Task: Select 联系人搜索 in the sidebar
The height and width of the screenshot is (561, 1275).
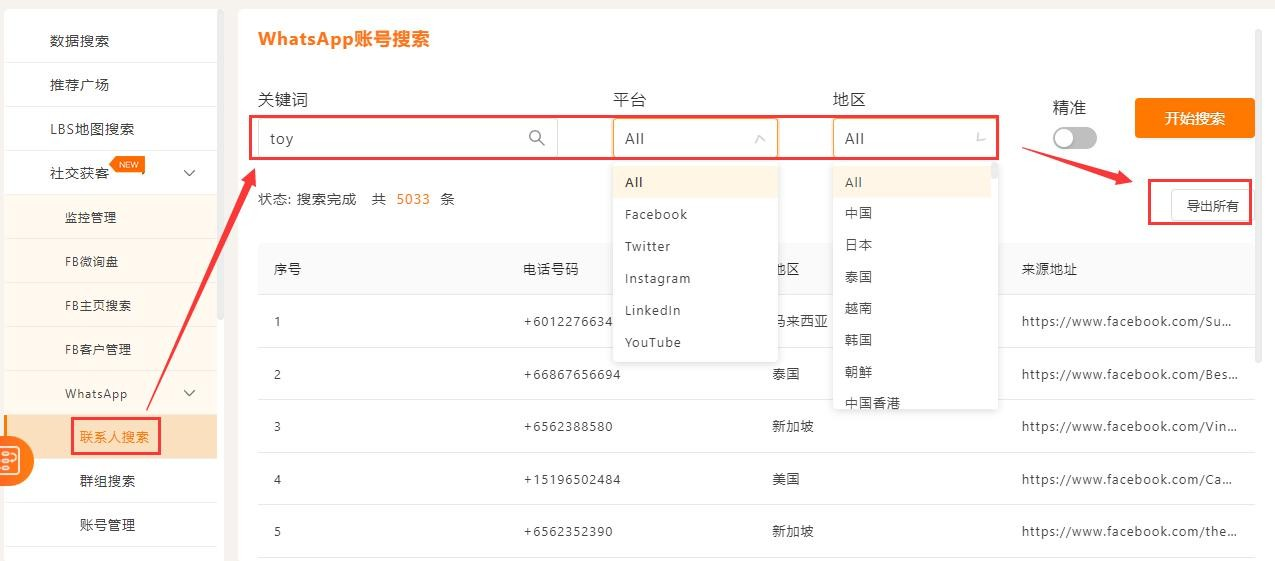Action: coord(114,437)
